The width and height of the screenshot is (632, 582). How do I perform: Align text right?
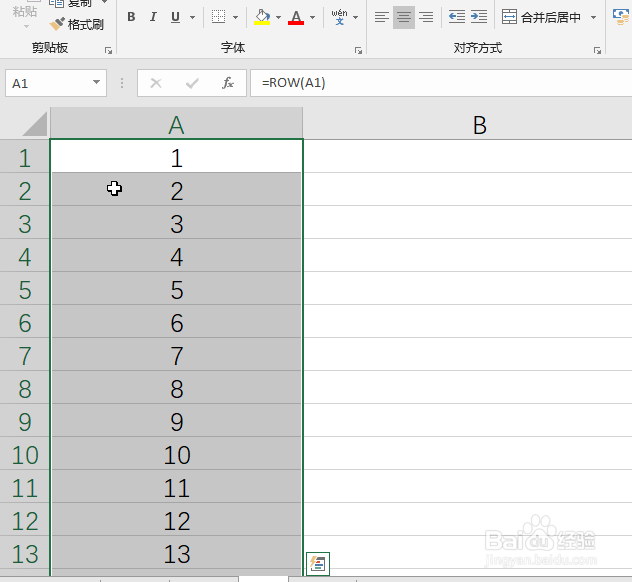(x=426, y=17)
